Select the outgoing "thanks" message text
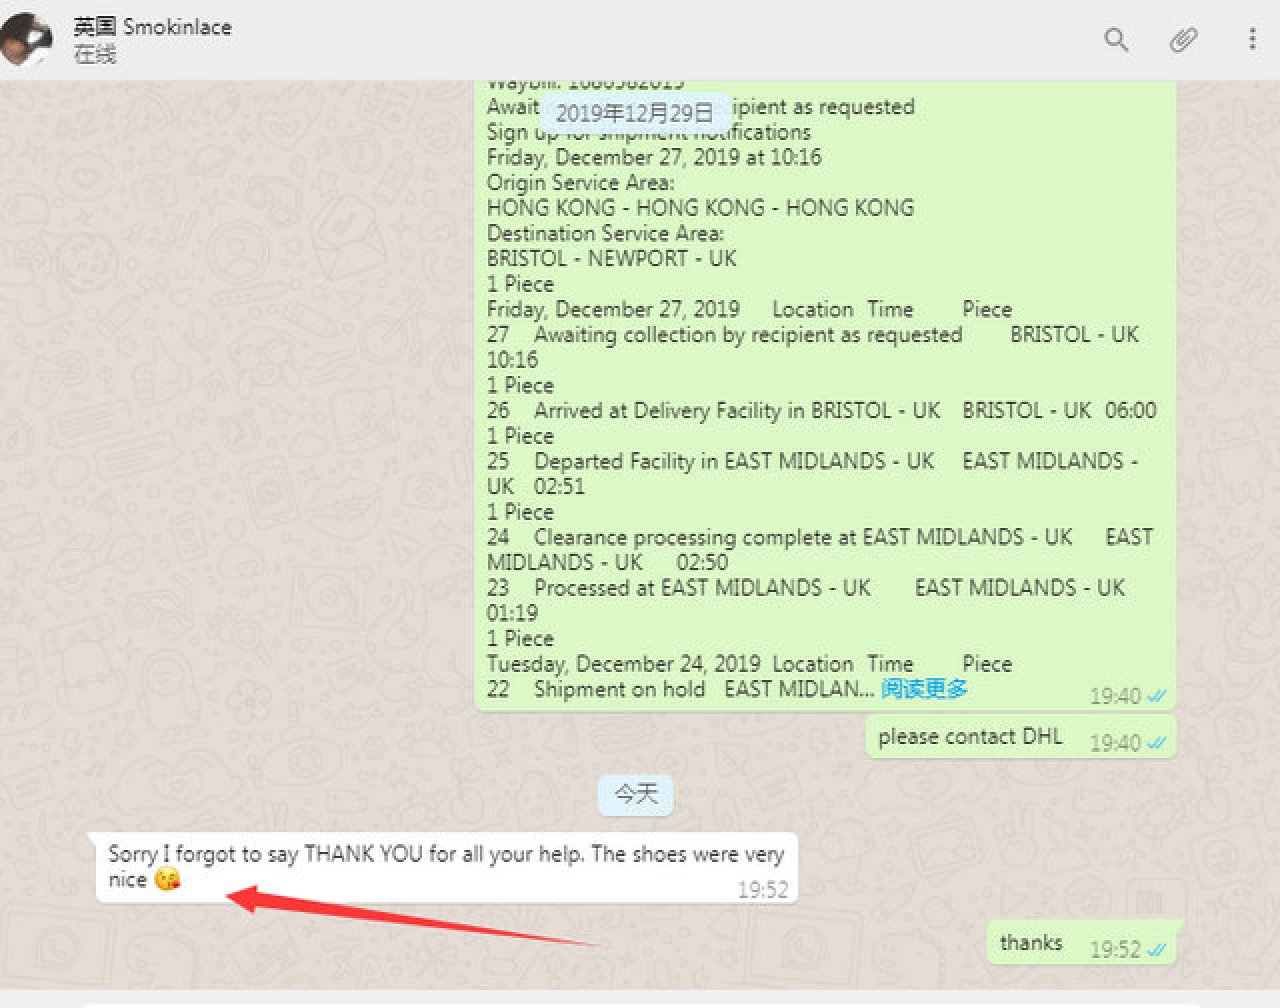 tap(1030, 943)
